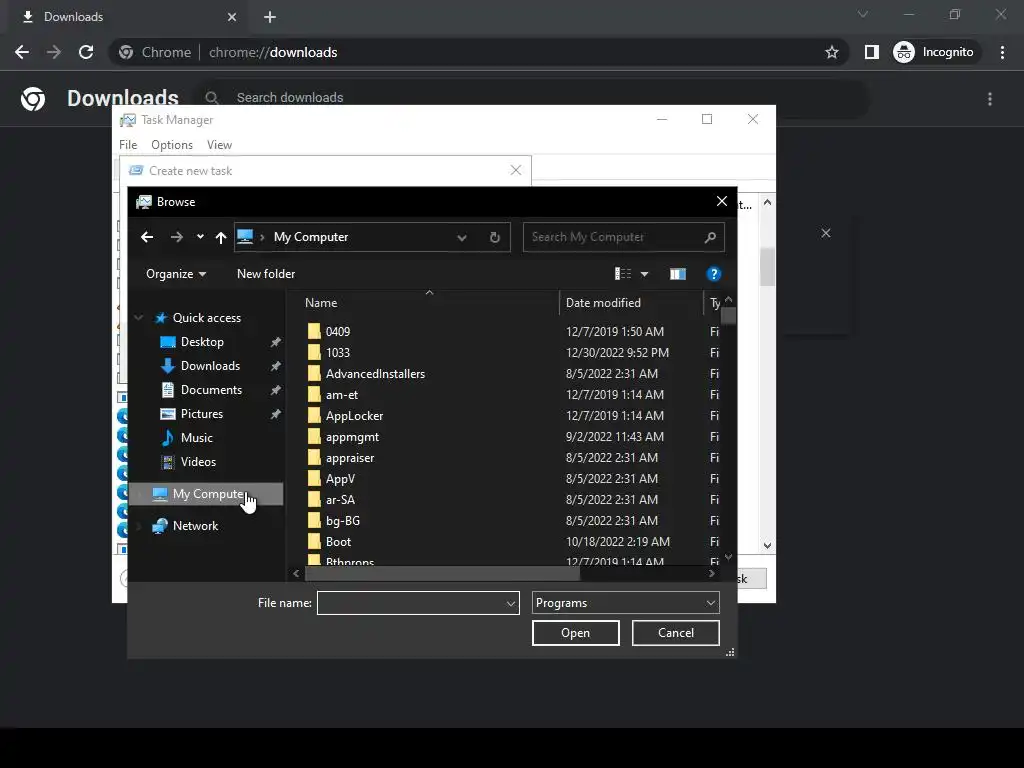
Task: Select Network in navigation pane
Action: [195, 526]
